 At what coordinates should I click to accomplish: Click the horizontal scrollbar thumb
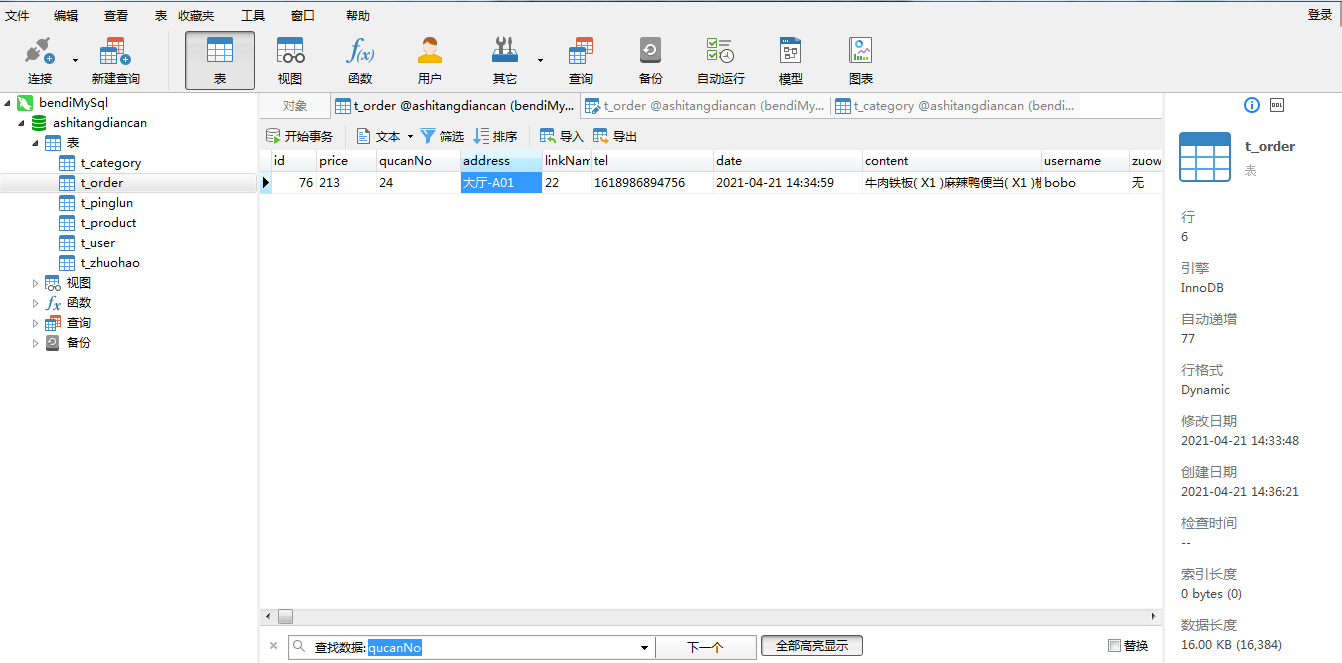point(285,617)
